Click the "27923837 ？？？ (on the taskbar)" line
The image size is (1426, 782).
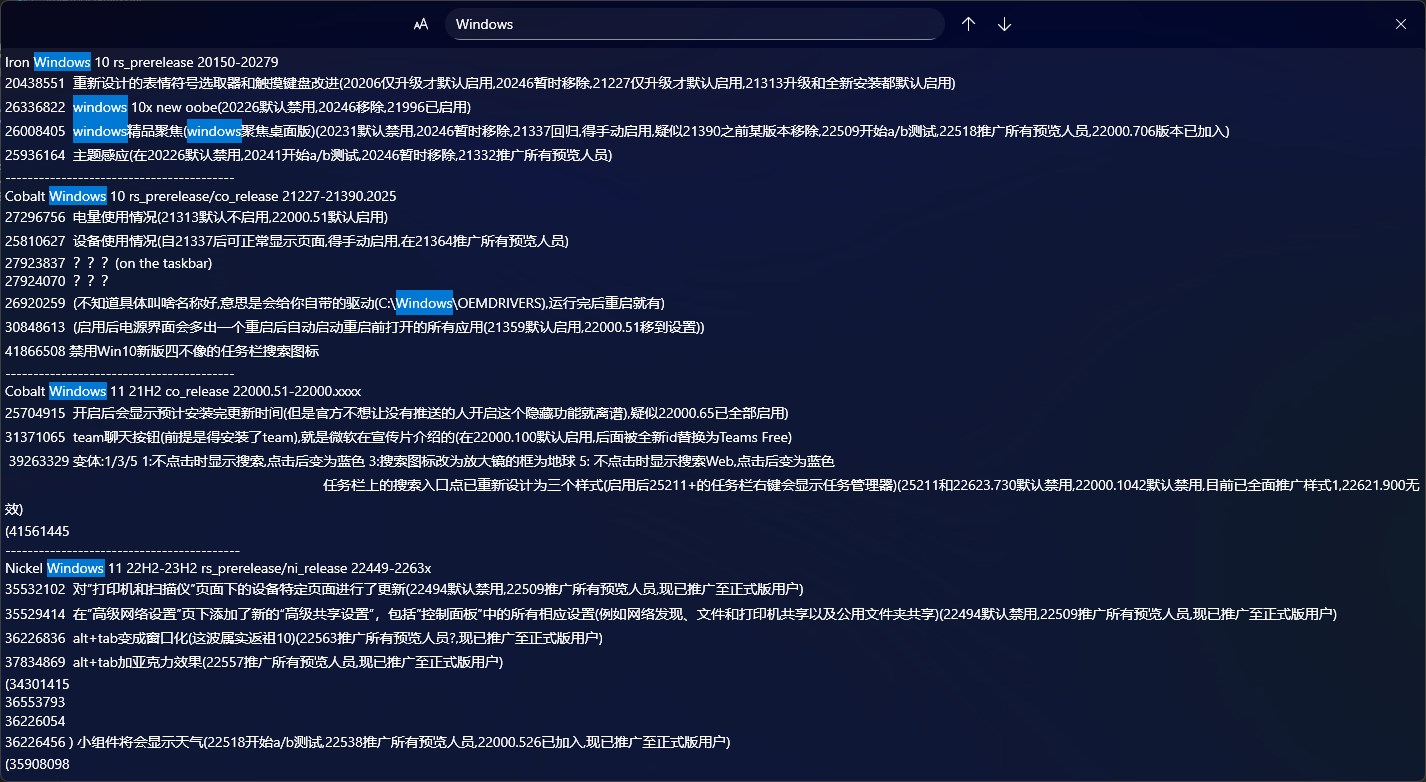point(109,263)
